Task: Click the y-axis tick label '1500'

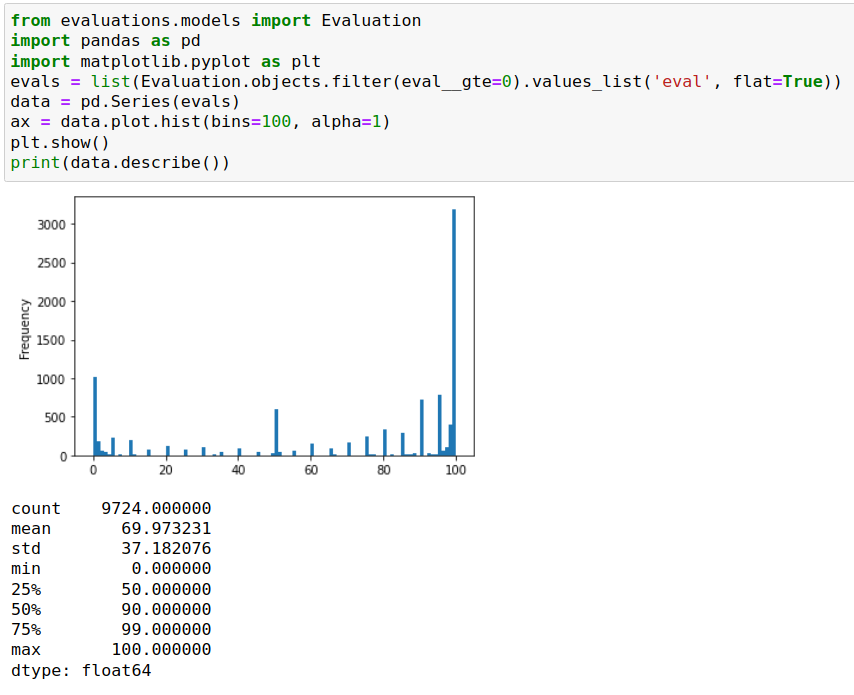Action: pos(51,340)
